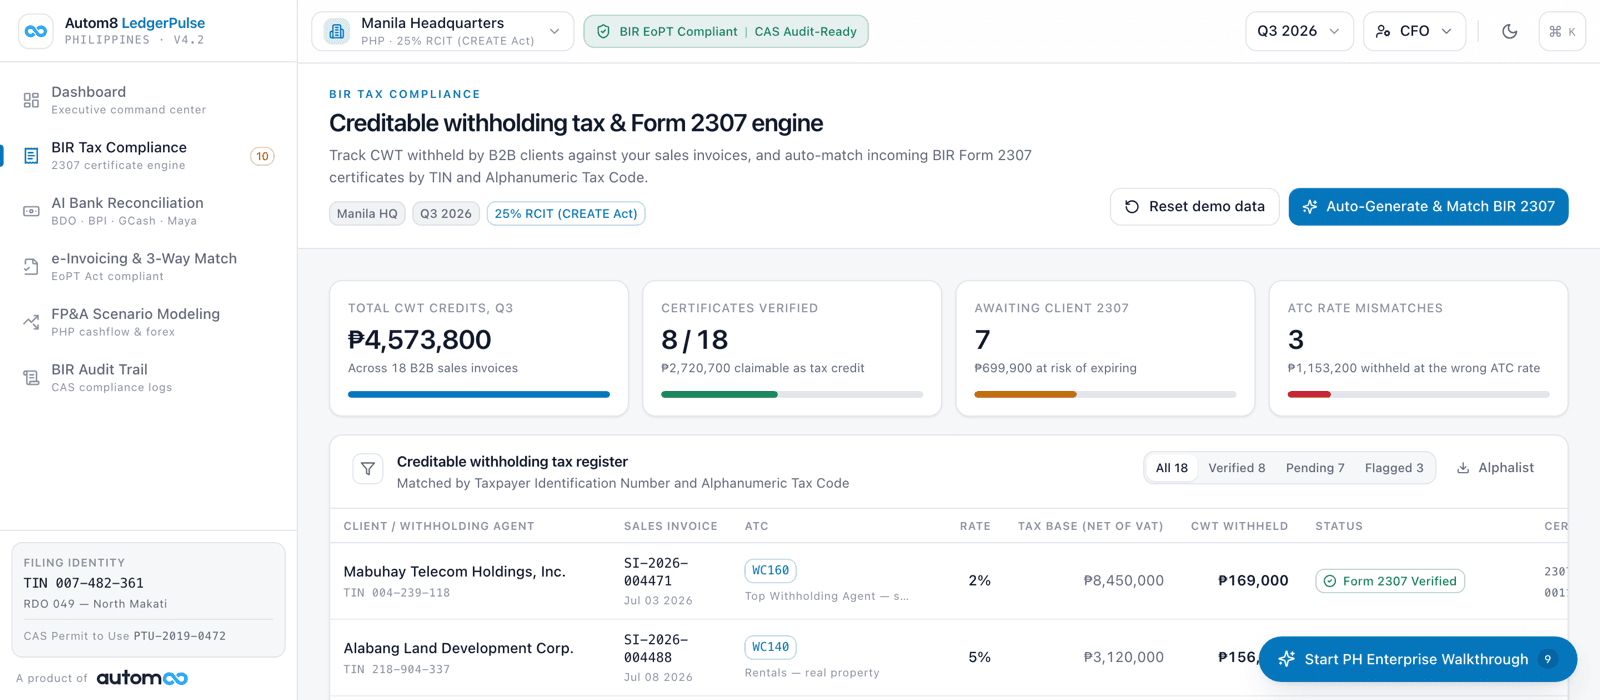The width and height of the screenshot is (1600, 700).
Task: Click the Form 2307 Verified status pill
Action: click(1390, 581)
